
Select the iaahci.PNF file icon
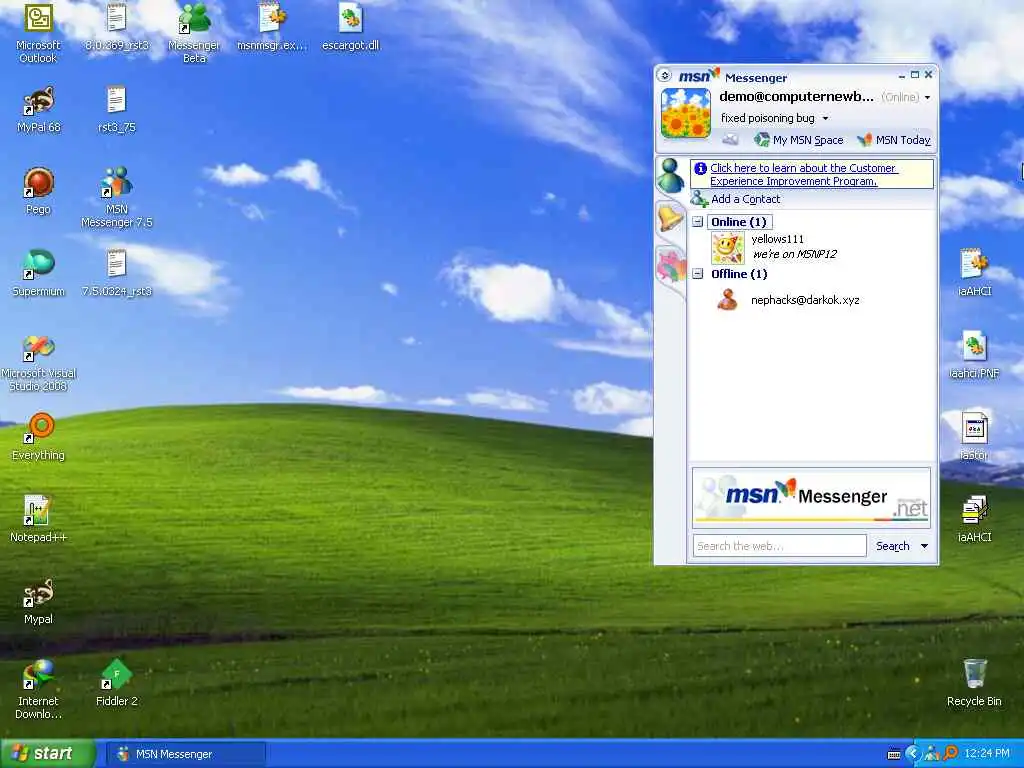coord(974,355)
